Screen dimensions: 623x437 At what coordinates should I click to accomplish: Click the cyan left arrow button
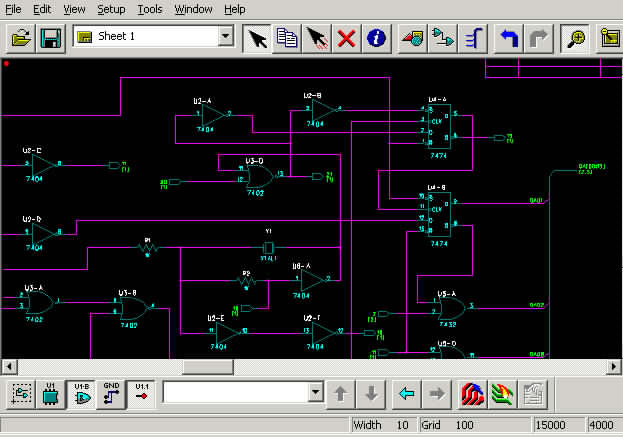click(406, 394)
